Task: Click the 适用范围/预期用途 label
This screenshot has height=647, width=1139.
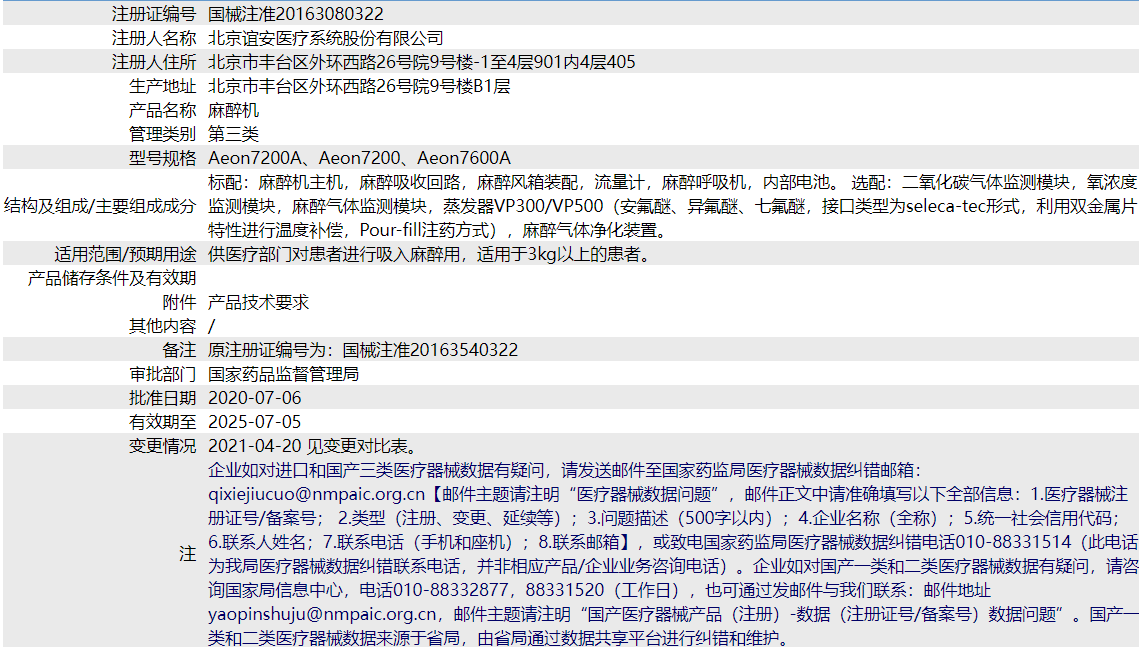Action: (125, 253)
